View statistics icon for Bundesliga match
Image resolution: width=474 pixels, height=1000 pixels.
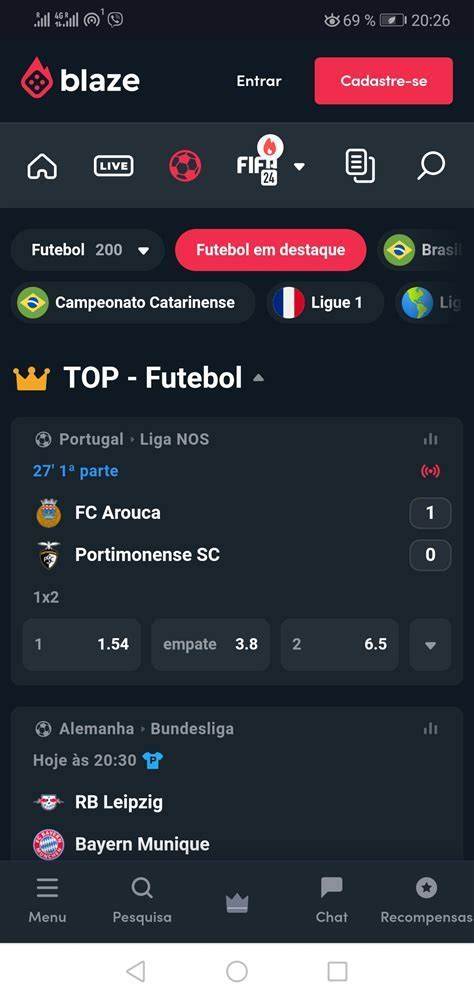click(x=431, y=729)
